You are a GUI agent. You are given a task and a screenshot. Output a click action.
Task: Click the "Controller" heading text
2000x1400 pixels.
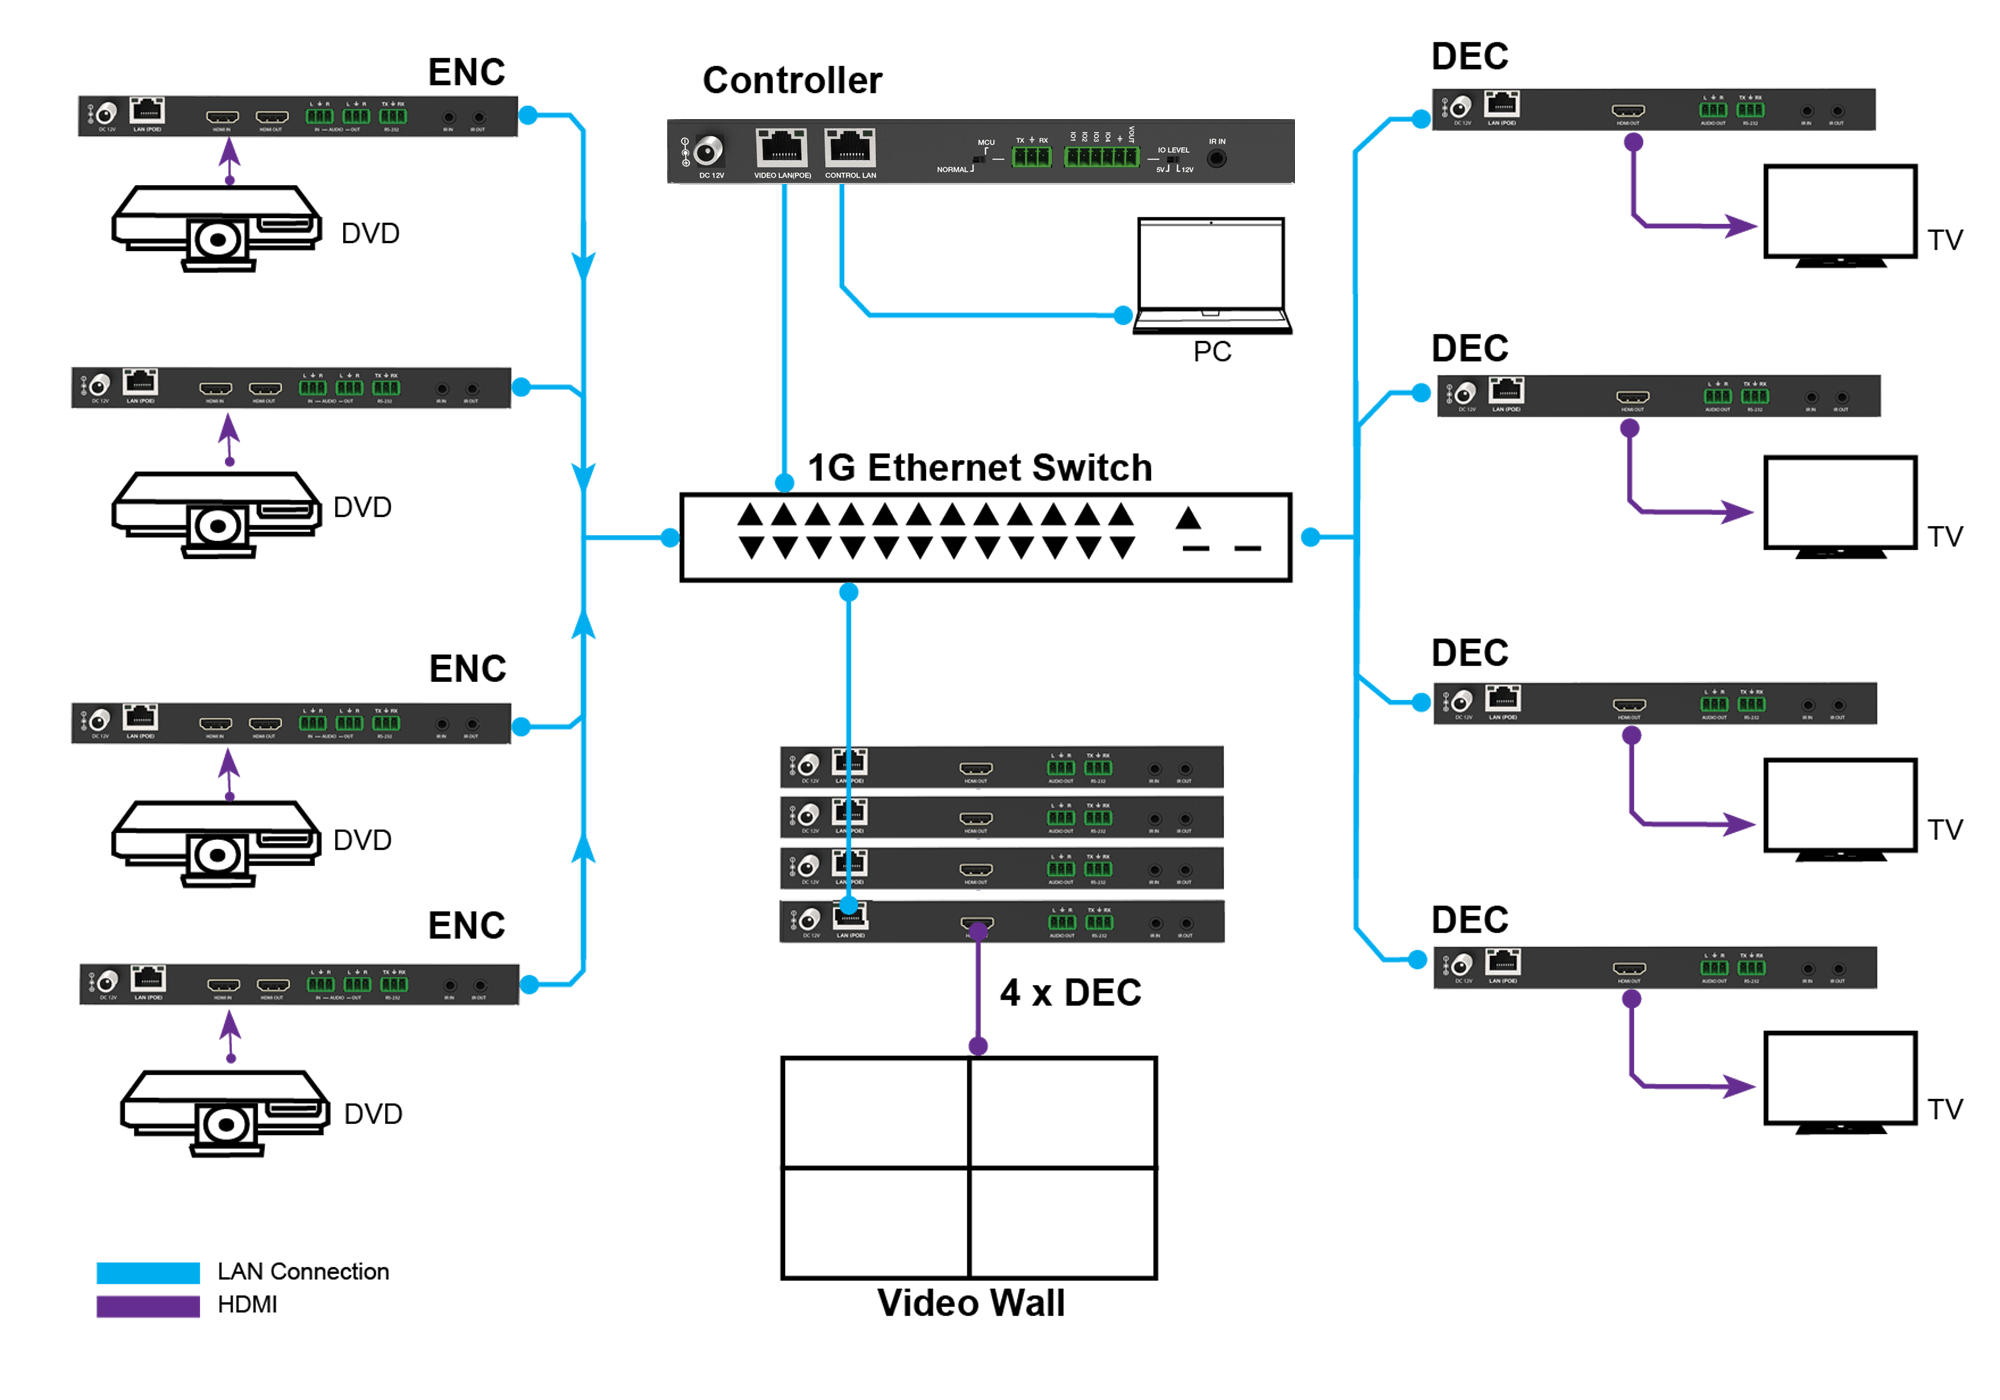792,80
